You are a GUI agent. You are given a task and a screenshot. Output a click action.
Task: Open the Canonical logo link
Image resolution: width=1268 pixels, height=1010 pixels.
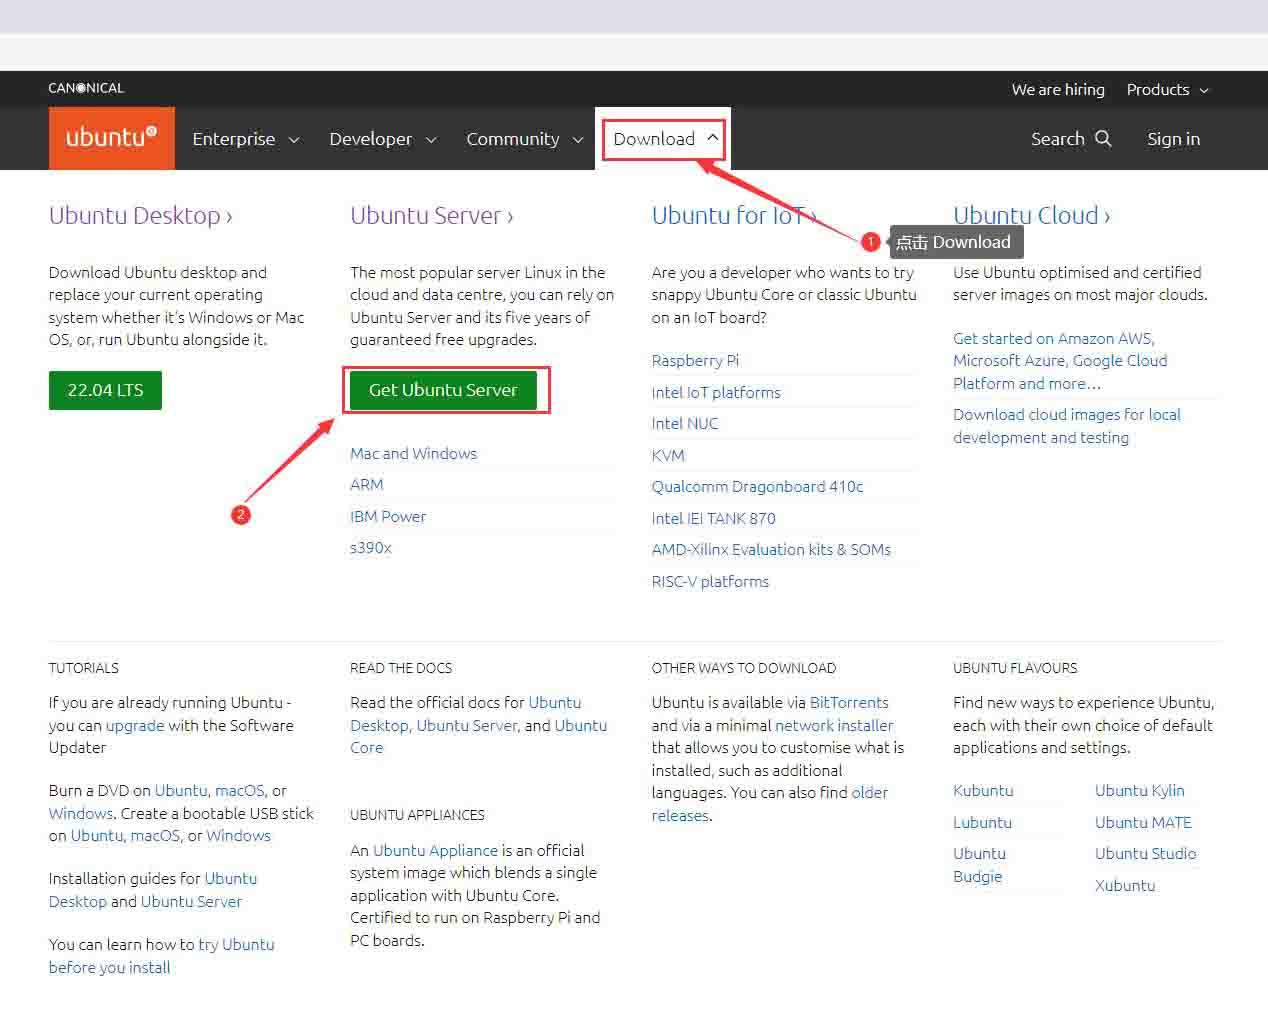point(86,88)
